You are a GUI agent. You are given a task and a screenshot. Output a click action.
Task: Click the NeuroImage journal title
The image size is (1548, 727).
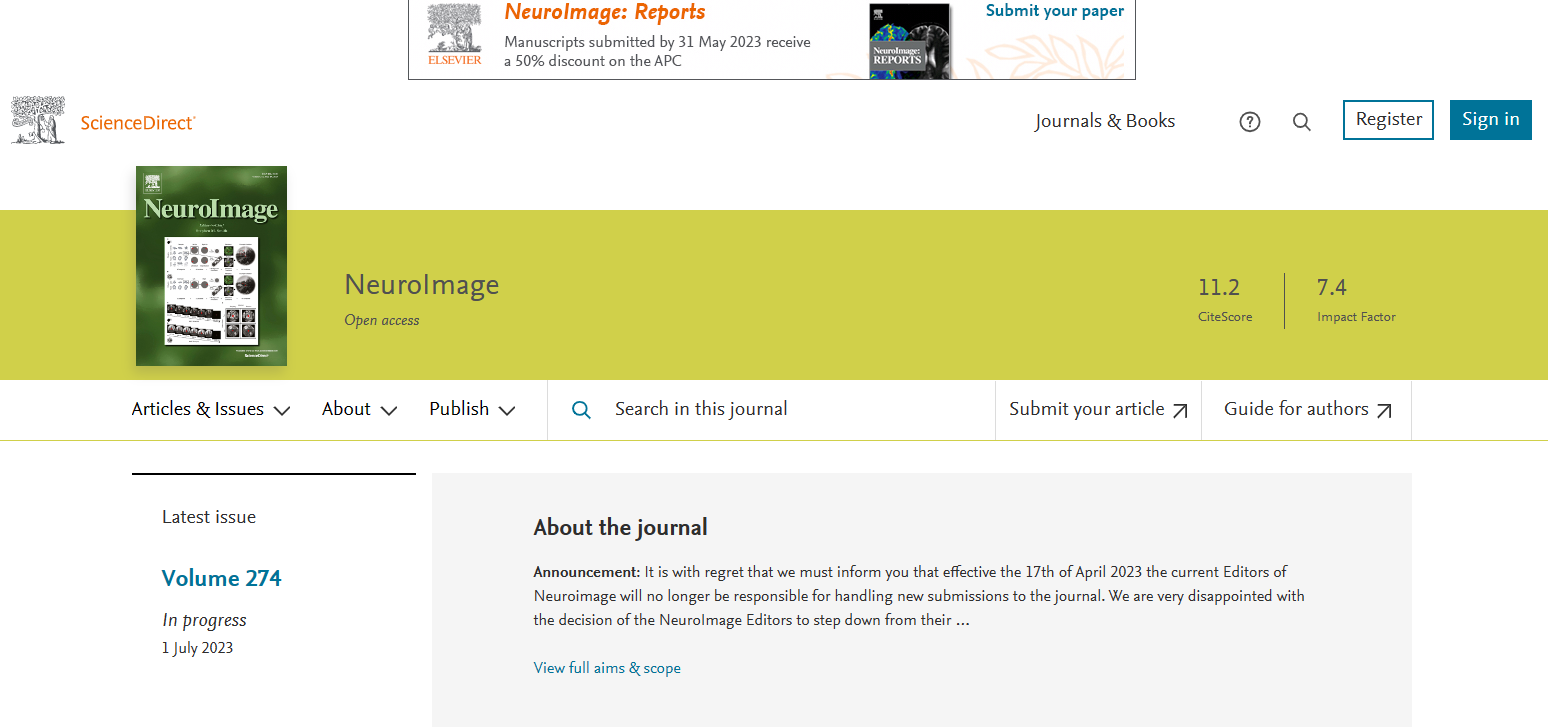422,285
